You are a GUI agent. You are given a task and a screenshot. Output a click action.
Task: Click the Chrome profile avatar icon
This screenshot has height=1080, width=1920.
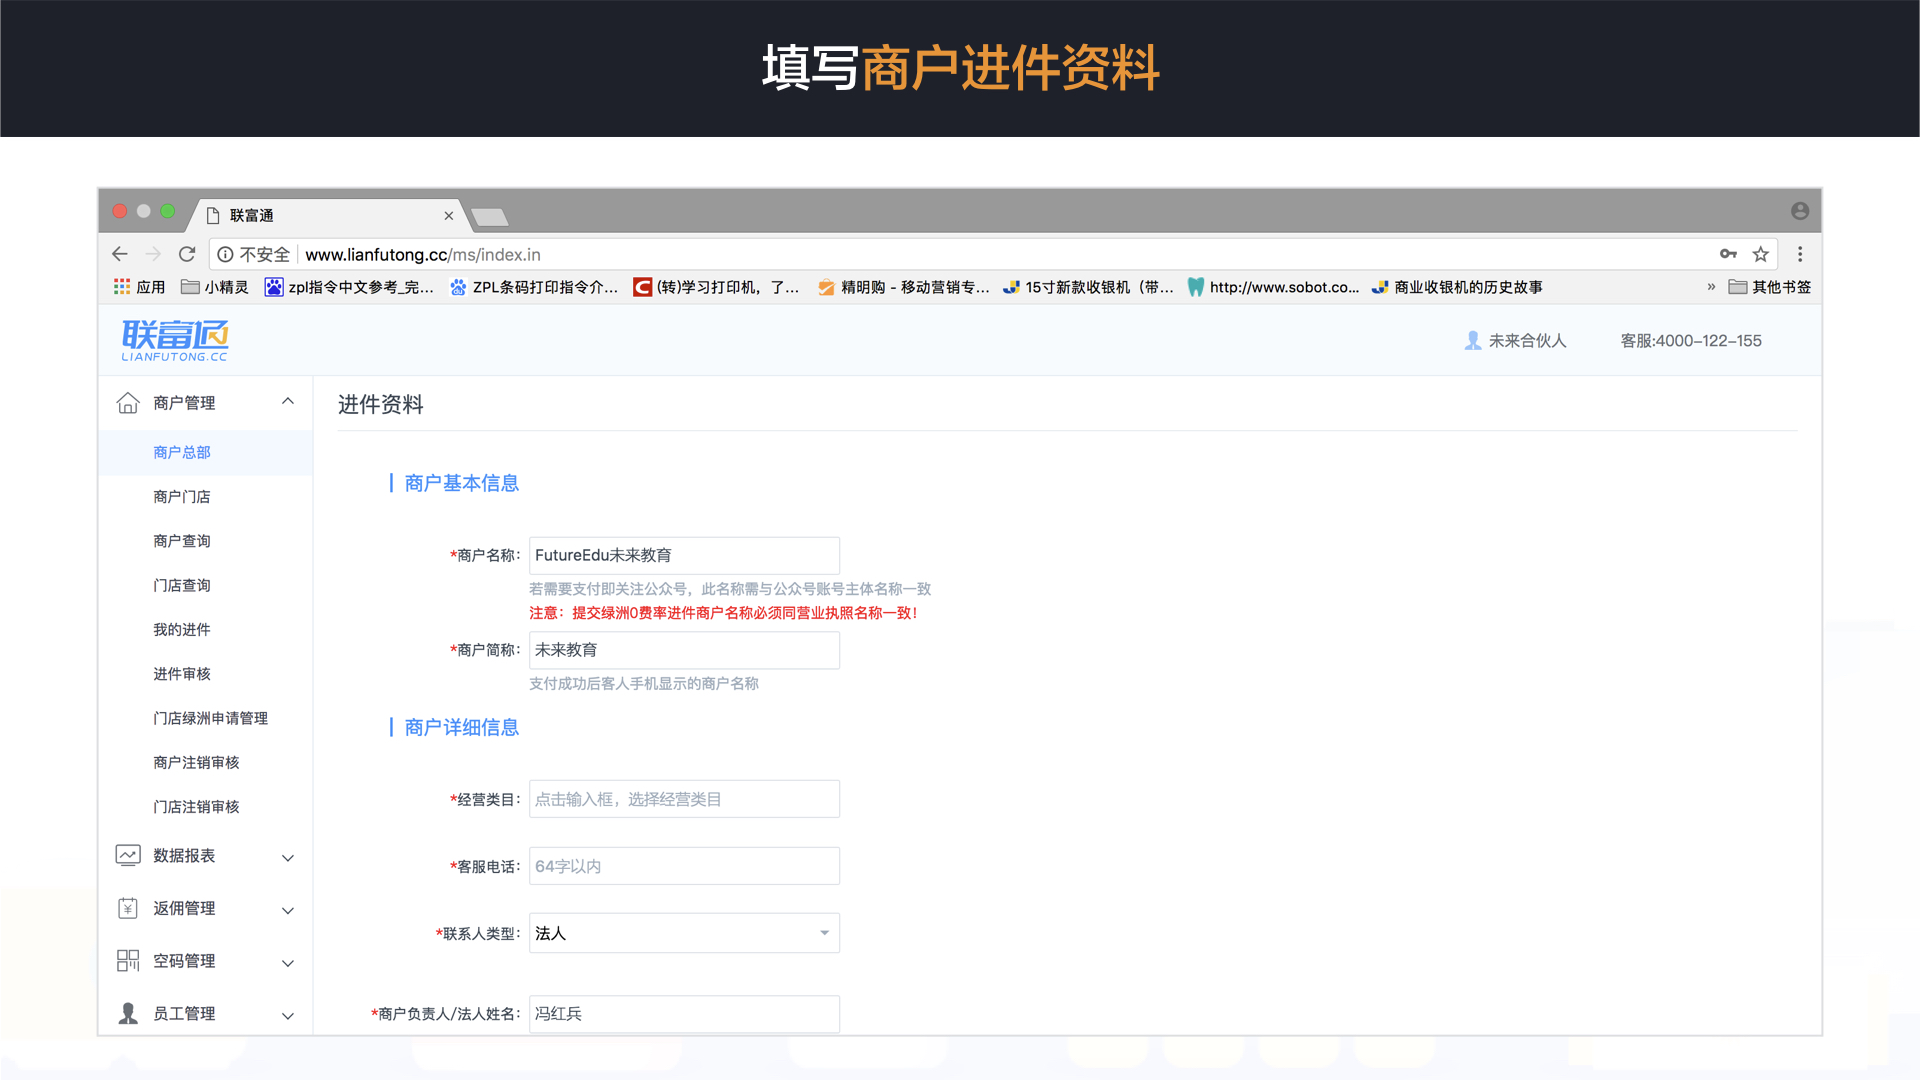tap(1800, 211)
